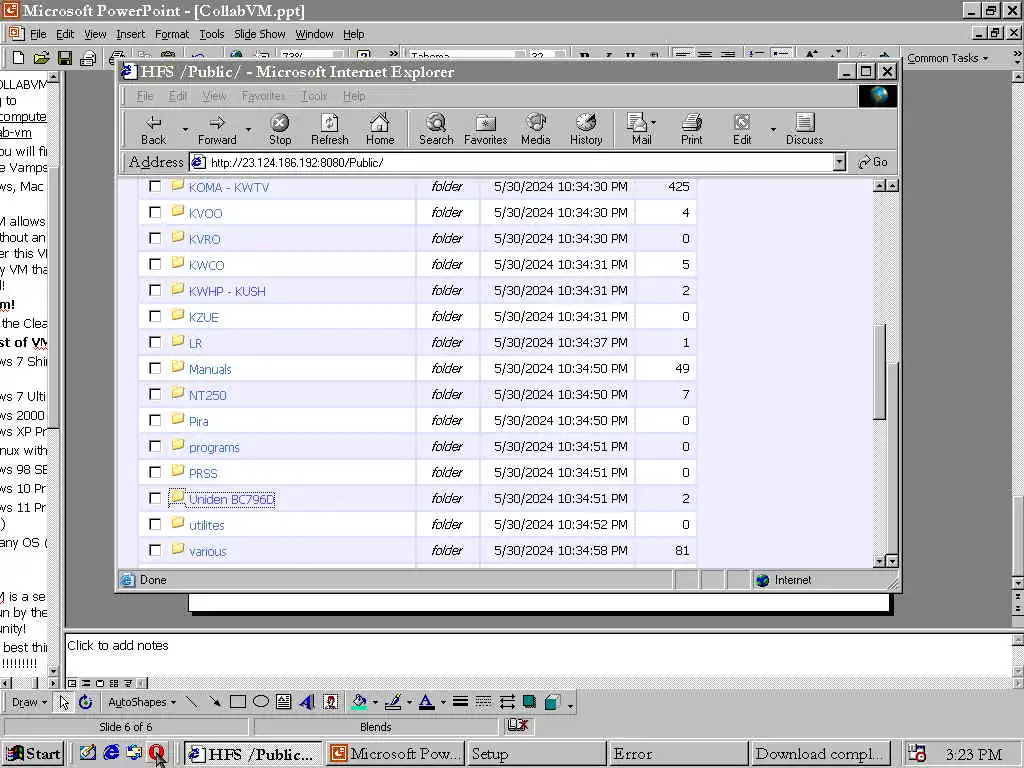The height and width of the screenshot is (768, 1024).
Task: Expand the Common Tasks dropdown
Action: [947, 58]
